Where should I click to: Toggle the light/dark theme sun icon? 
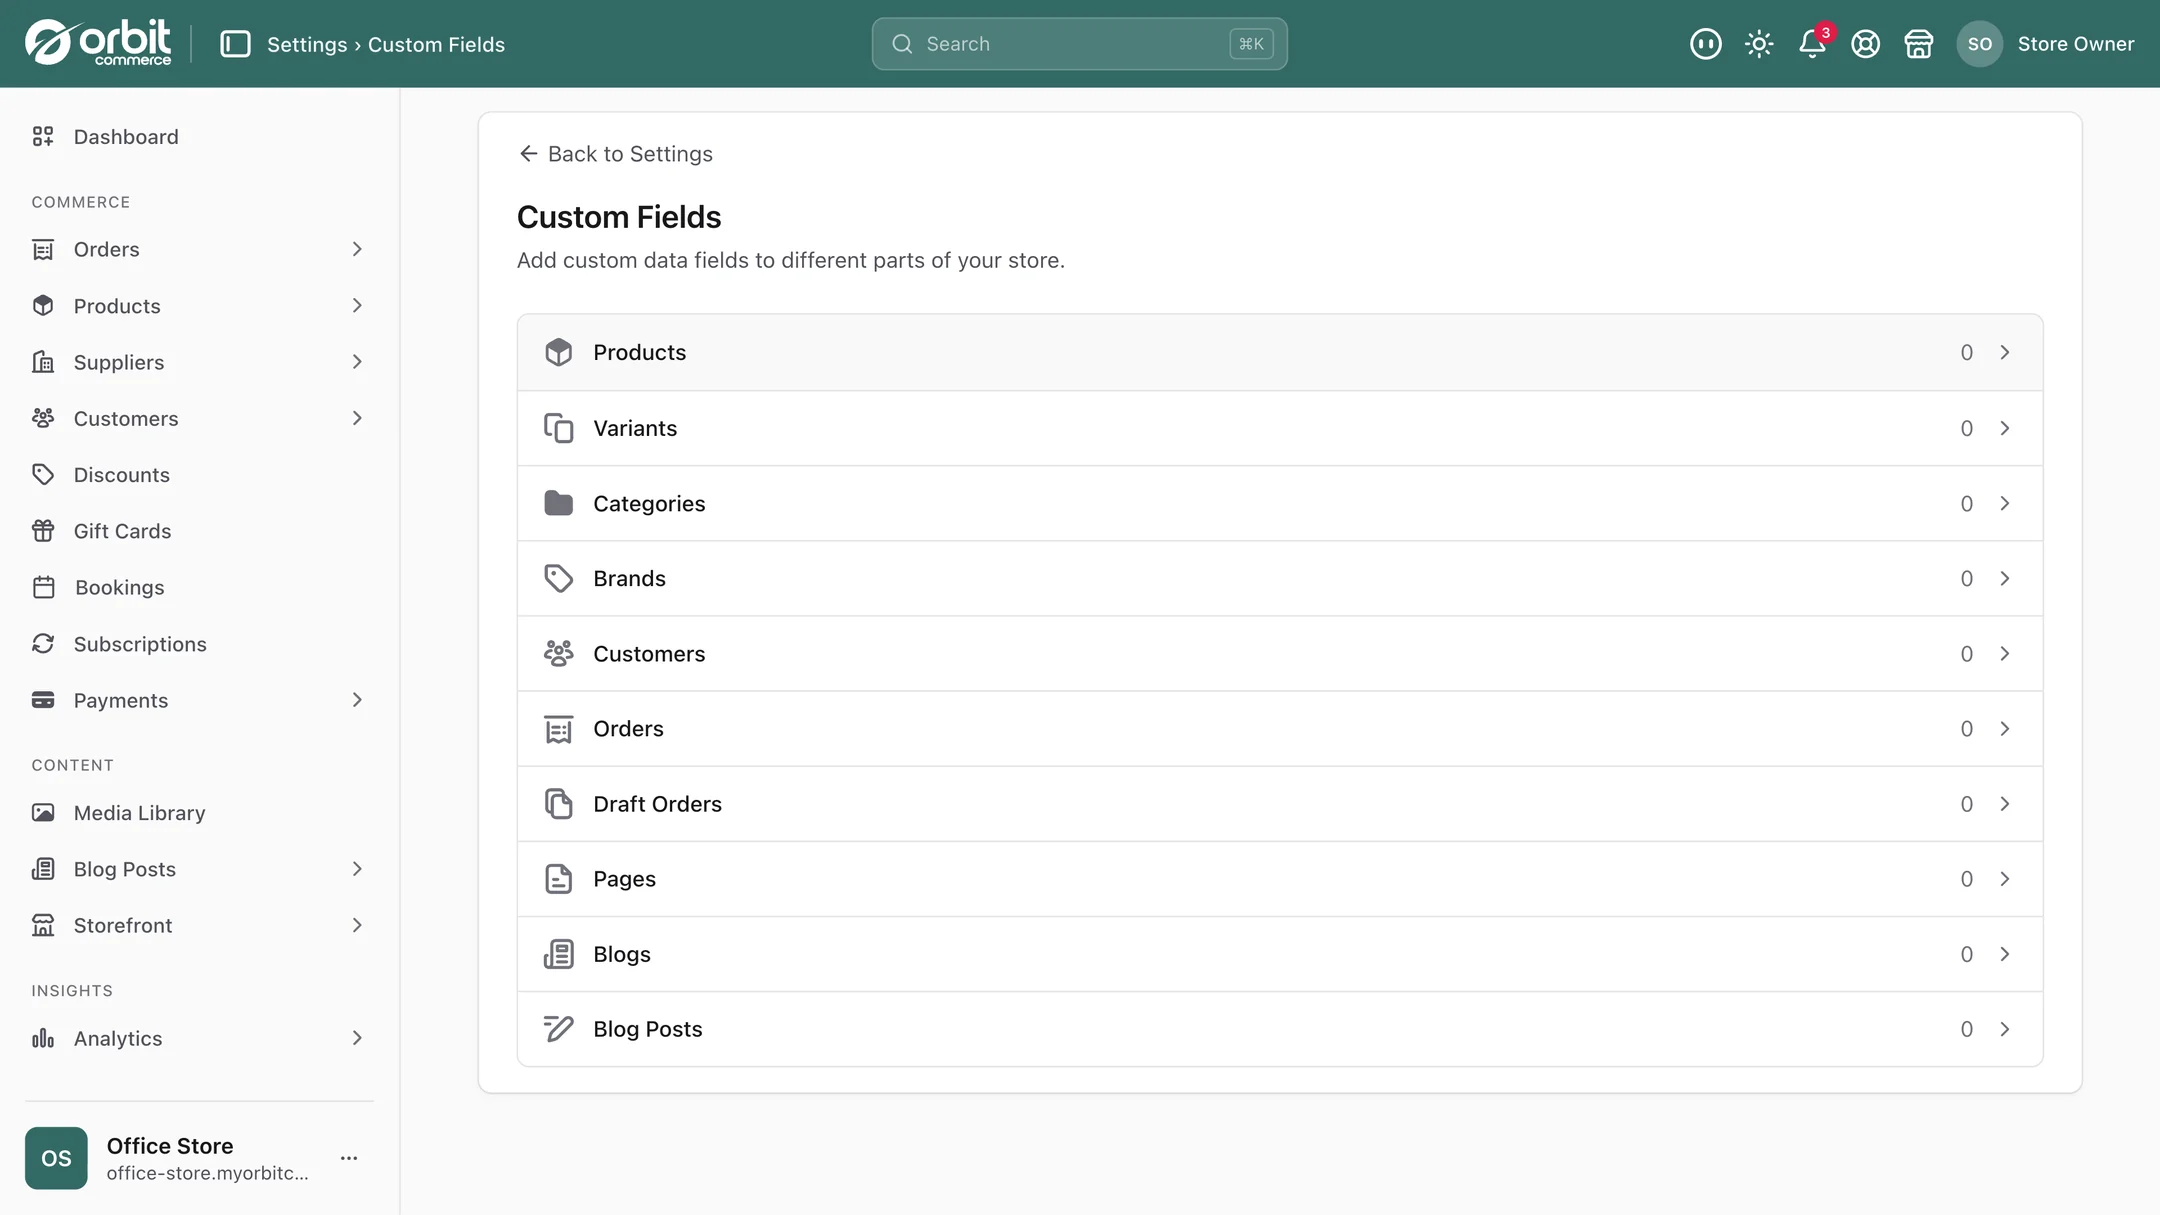pyautogui.click(x=1758, y=44)
